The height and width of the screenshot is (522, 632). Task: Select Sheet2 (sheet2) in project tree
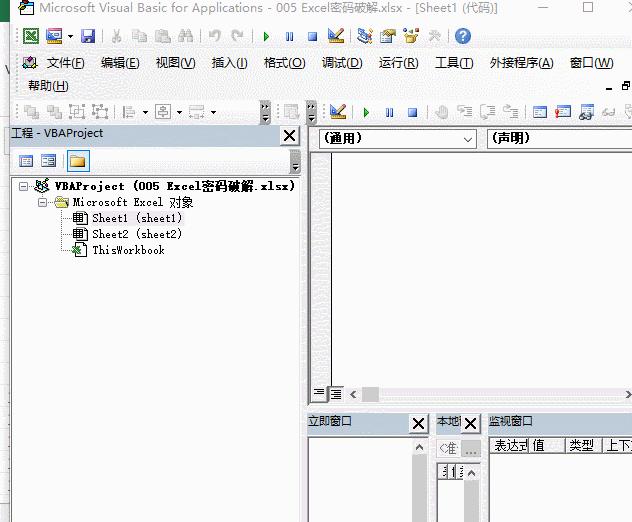pyautogui.click(x=137, y=234)
